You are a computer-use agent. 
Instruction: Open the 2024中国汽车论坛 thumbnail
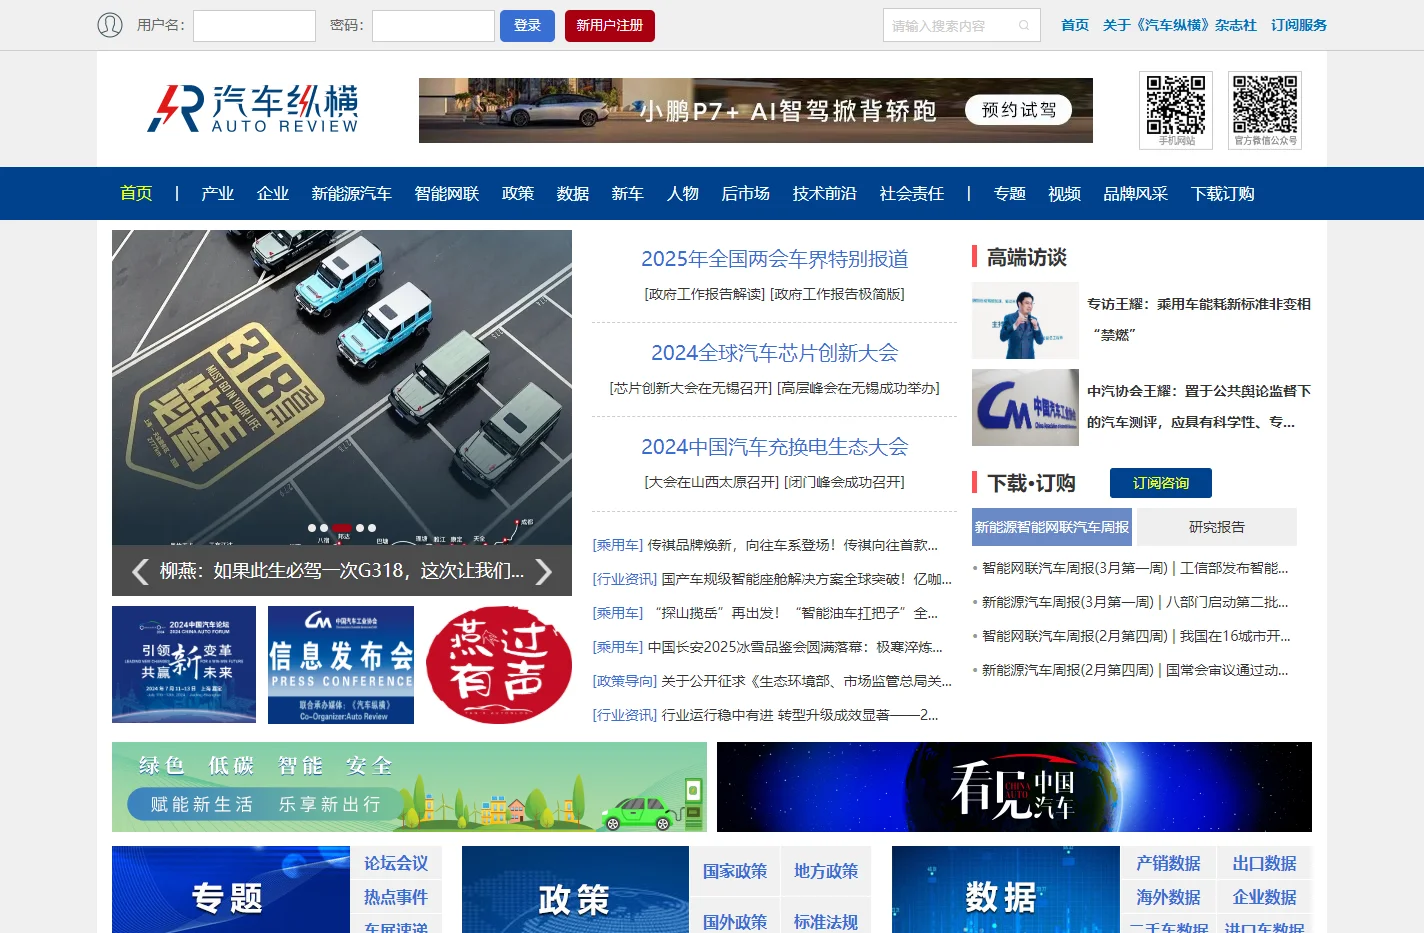click(184, 665)
